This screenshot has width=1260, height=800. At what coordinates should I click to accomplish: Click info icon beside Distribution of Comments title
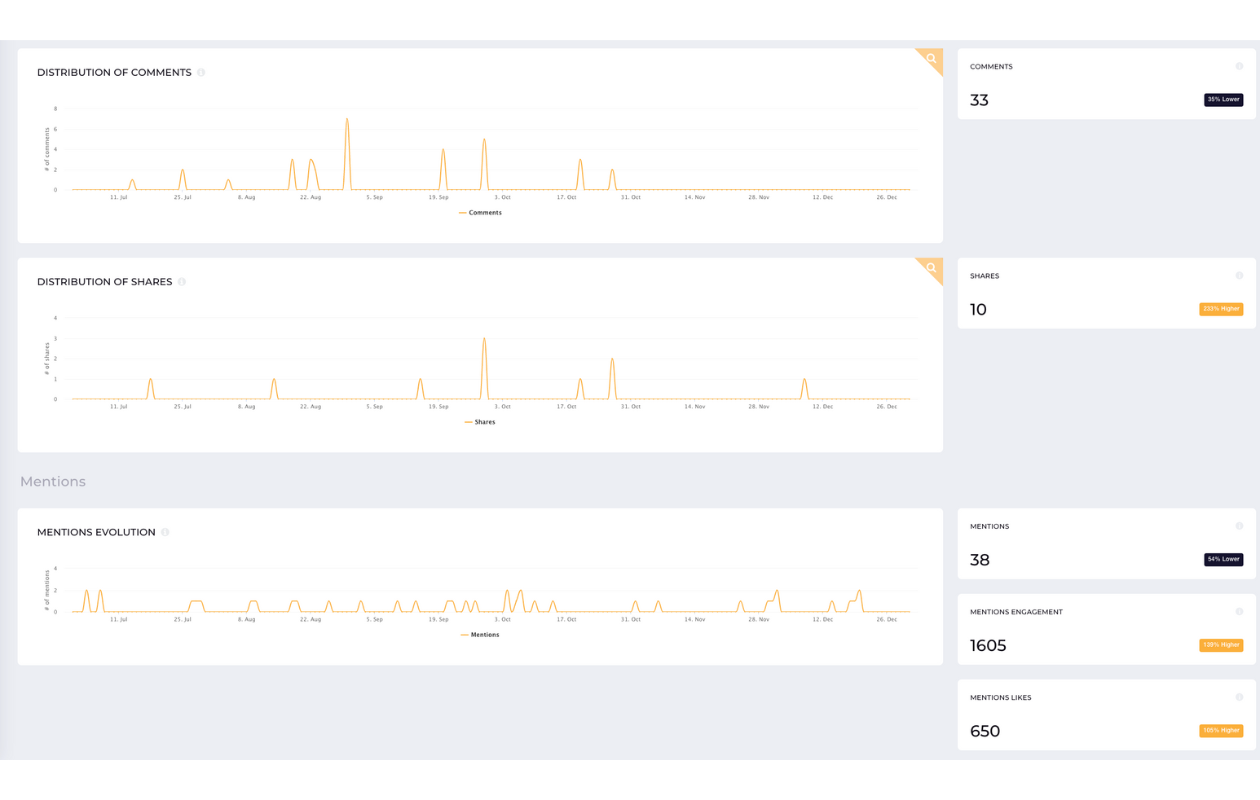201,73
